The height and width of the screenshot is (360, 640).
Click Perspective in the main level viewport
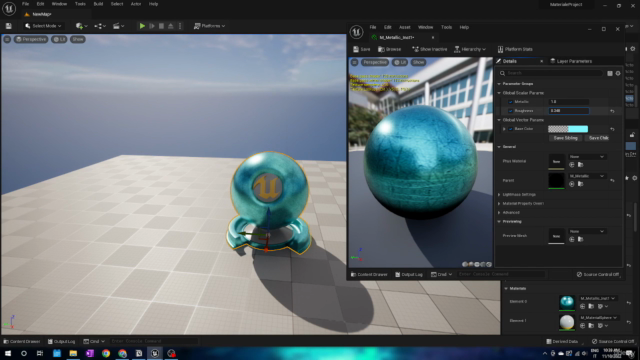click(31, 39)
